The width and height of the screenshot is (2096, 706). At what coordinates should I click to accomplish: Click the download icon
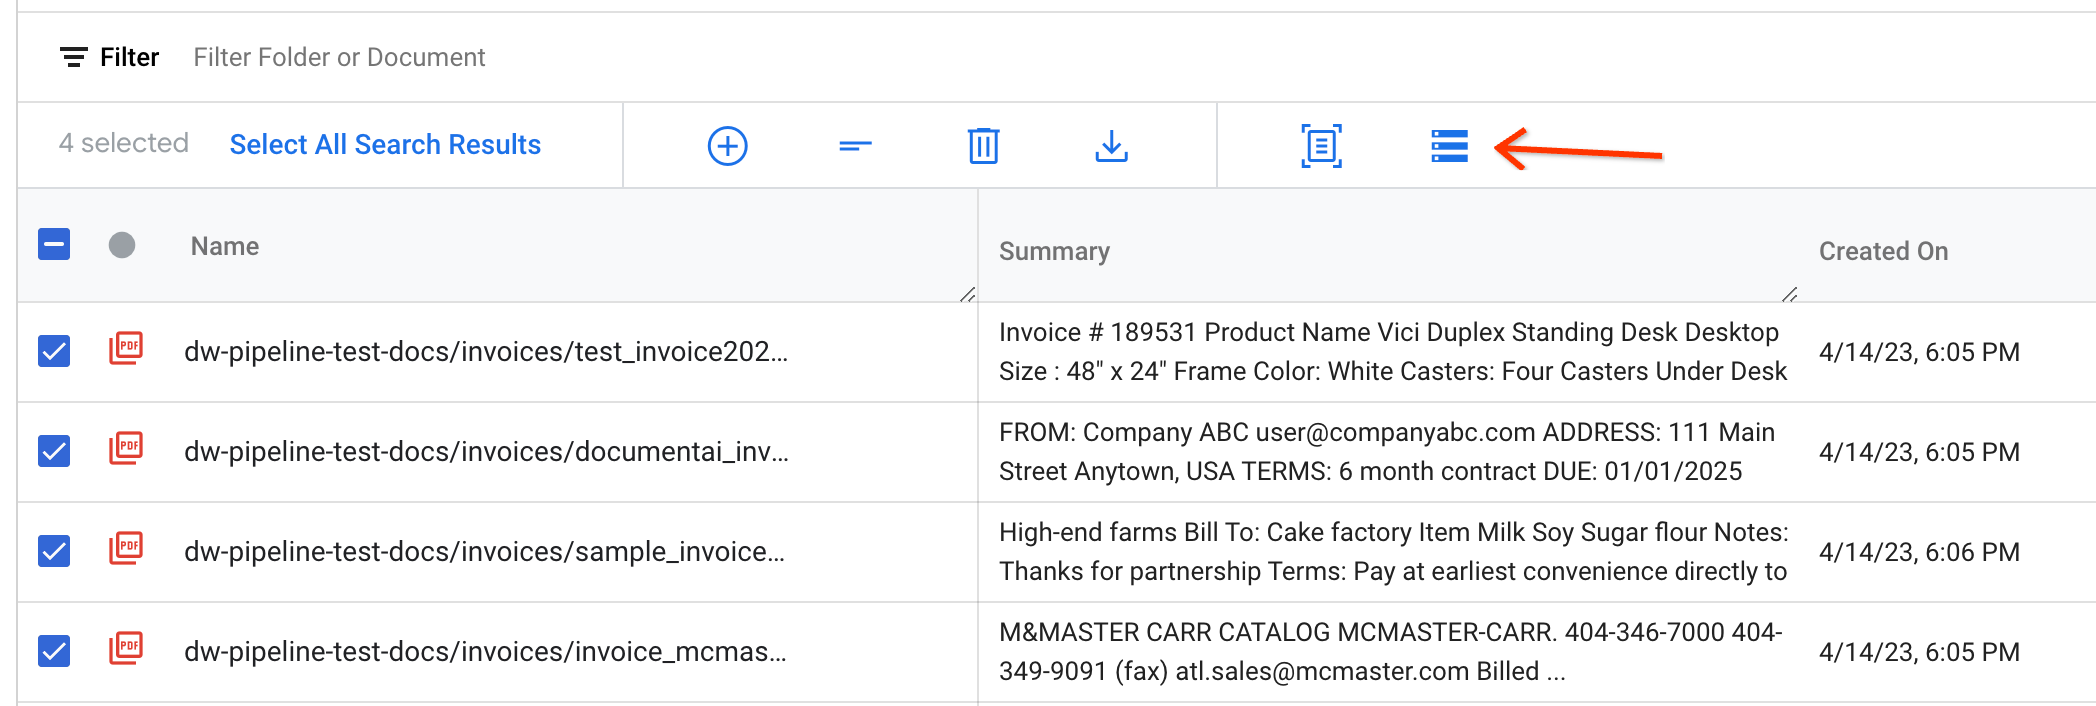coord(1111,146)
